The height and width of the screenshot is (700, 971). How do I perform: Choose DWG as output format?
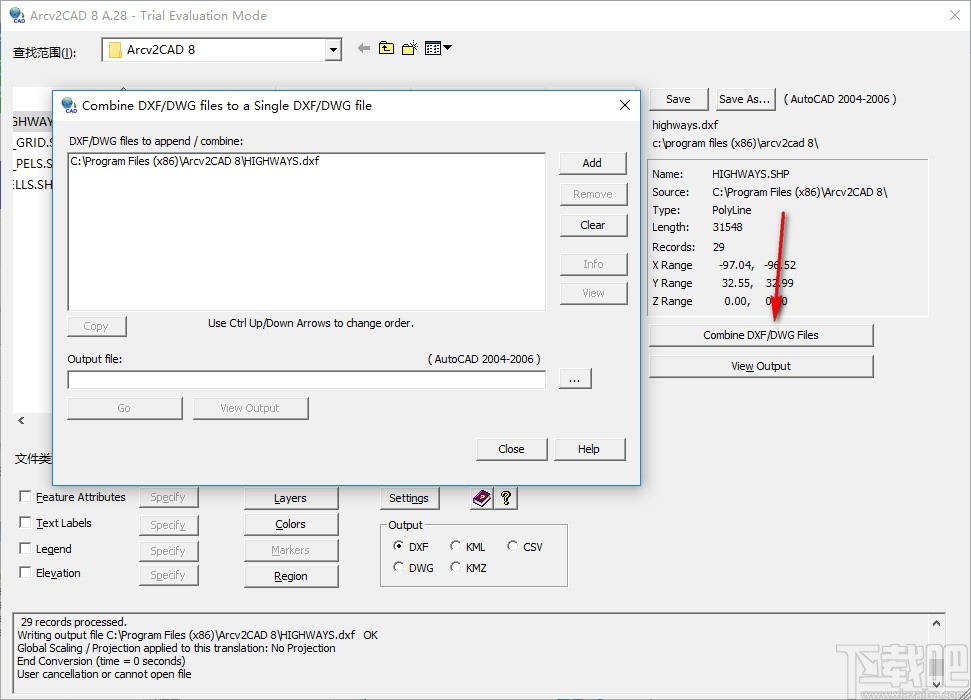click(399, 567)
